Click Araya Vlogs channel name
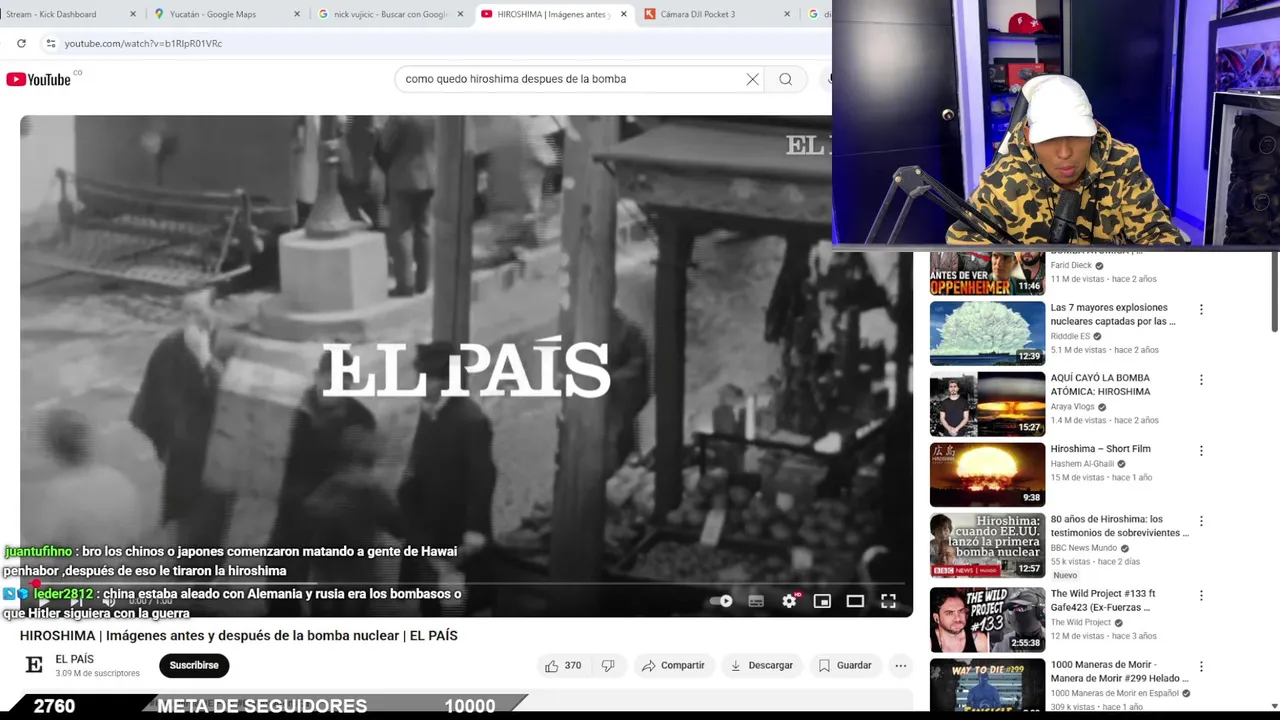 pos(1072,407)
